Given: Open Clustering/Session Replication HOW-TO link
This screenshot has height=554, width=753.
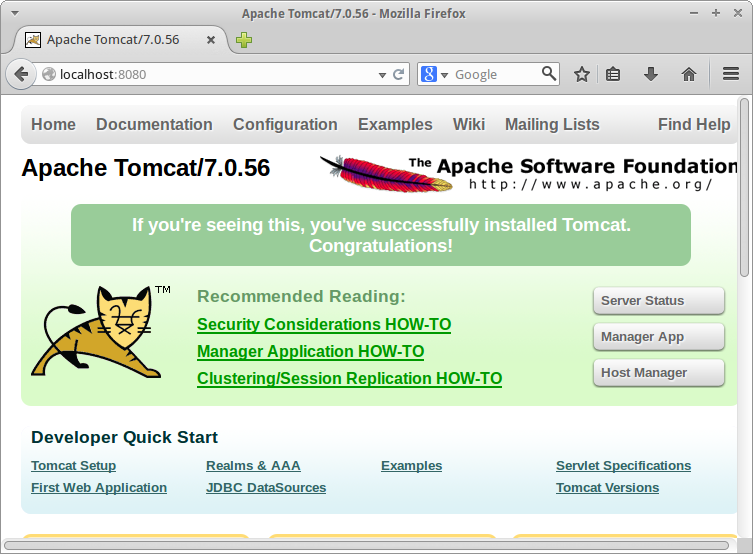Looking at the screenshot, I should click(x=350, y=379).
